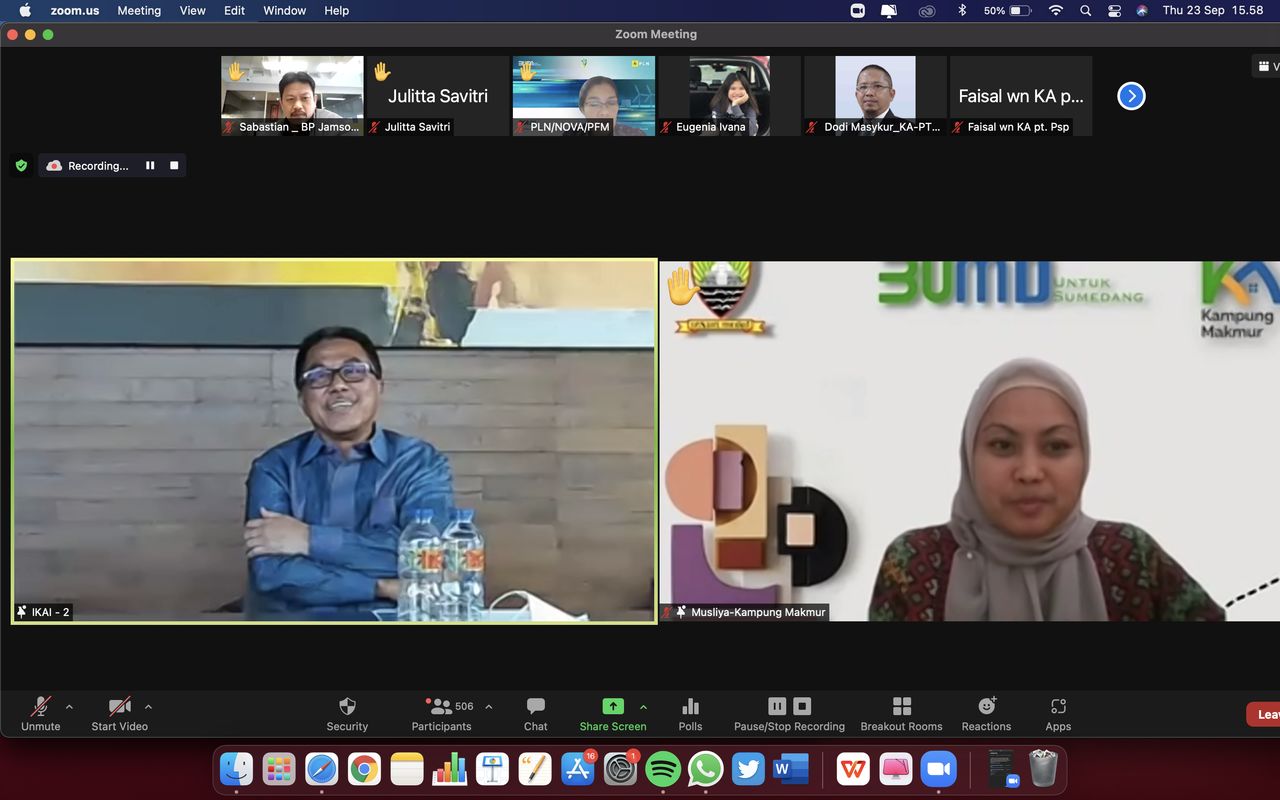Stop recording from the bottom toolbar

(802, 706)
